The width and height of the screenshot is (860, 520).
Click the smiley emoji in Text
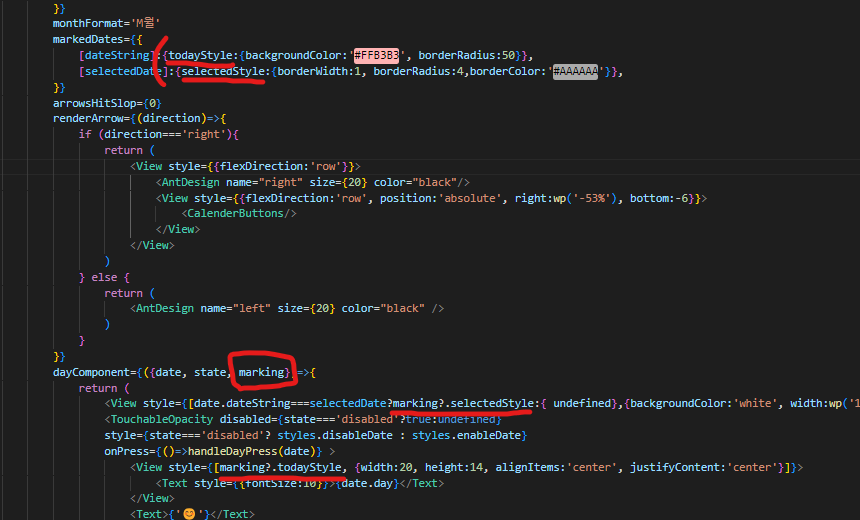[x=189, y=514]
